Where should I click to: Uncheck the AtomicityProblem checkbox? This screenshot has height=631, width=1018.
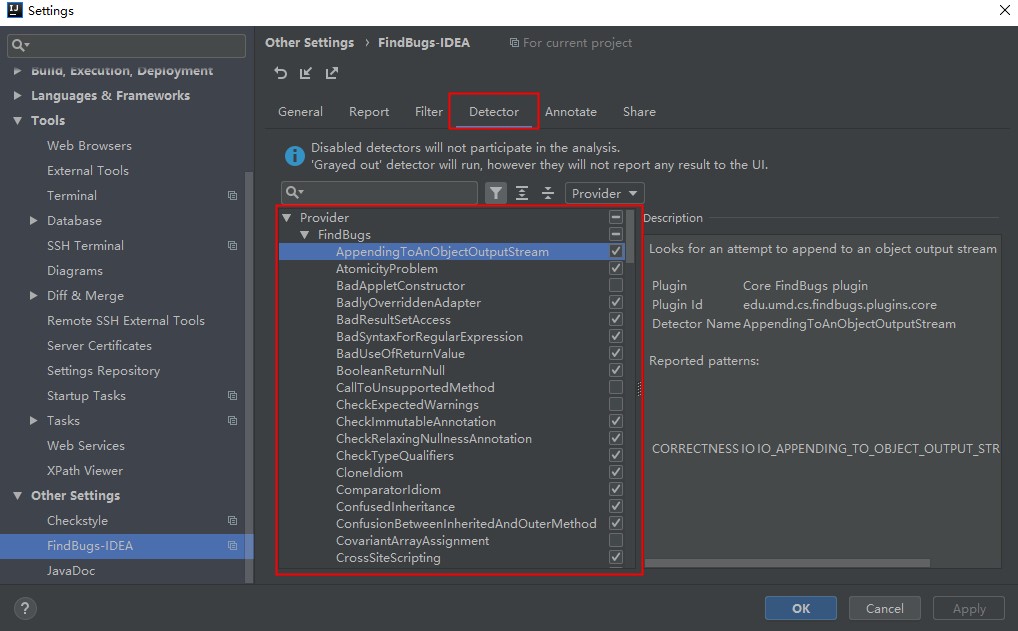click(x=616, y=268)
